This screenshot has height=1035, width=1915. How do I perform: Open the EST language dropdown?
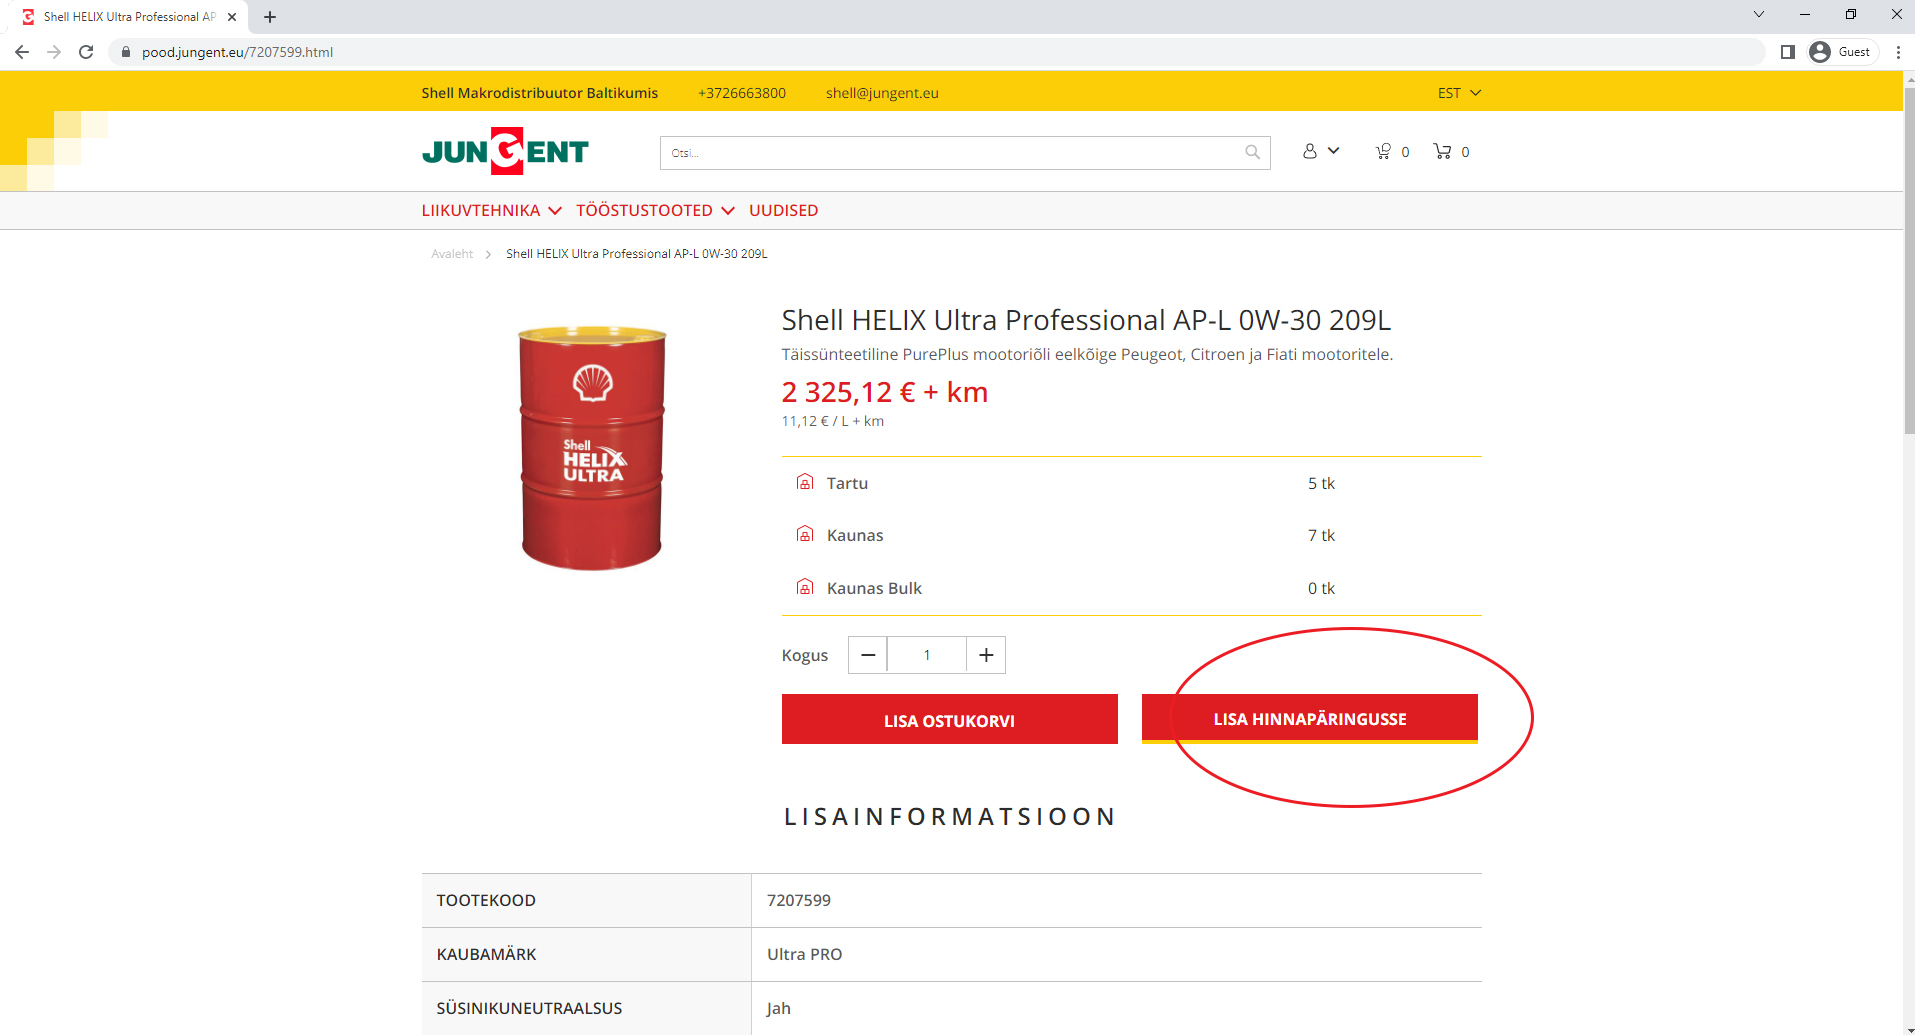[1458, 92]
